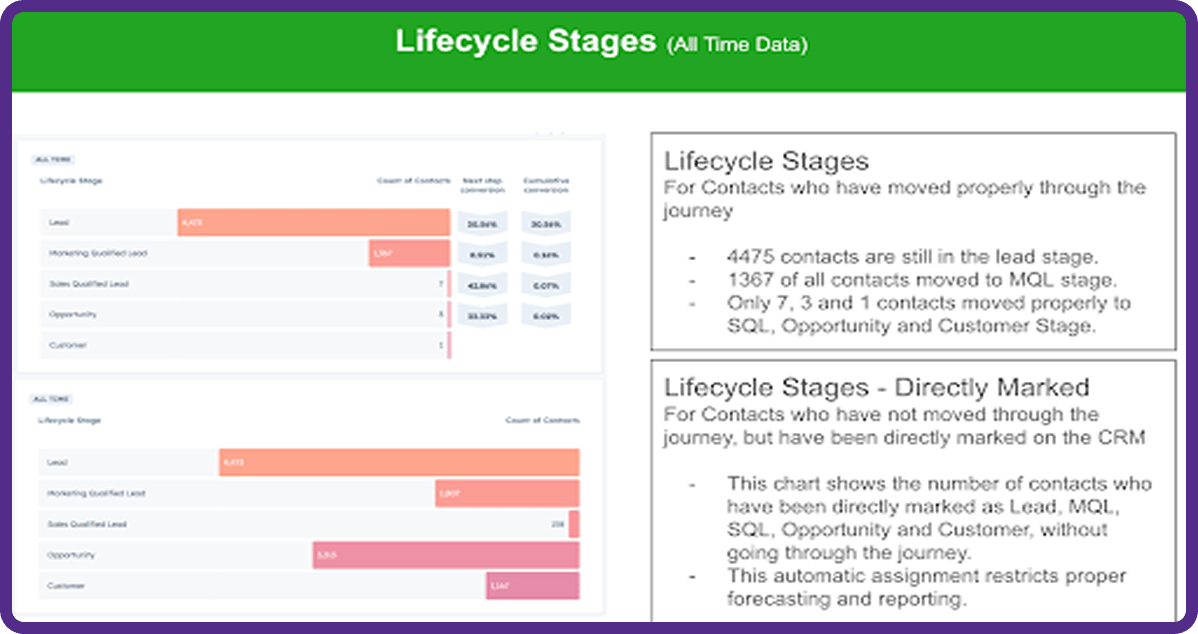Click the ALL TIME filter badge on the second chart
Image resolution: width=1198 pixels, height=634 pixels.
click(x=51, y=399)
